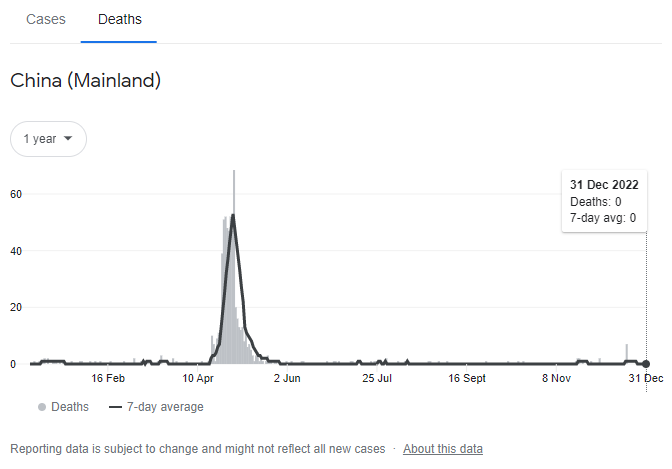The height and width of the screenshot is (469, 672).
Task: Click the 16 Sept axis label
Action: click(467, 378)
